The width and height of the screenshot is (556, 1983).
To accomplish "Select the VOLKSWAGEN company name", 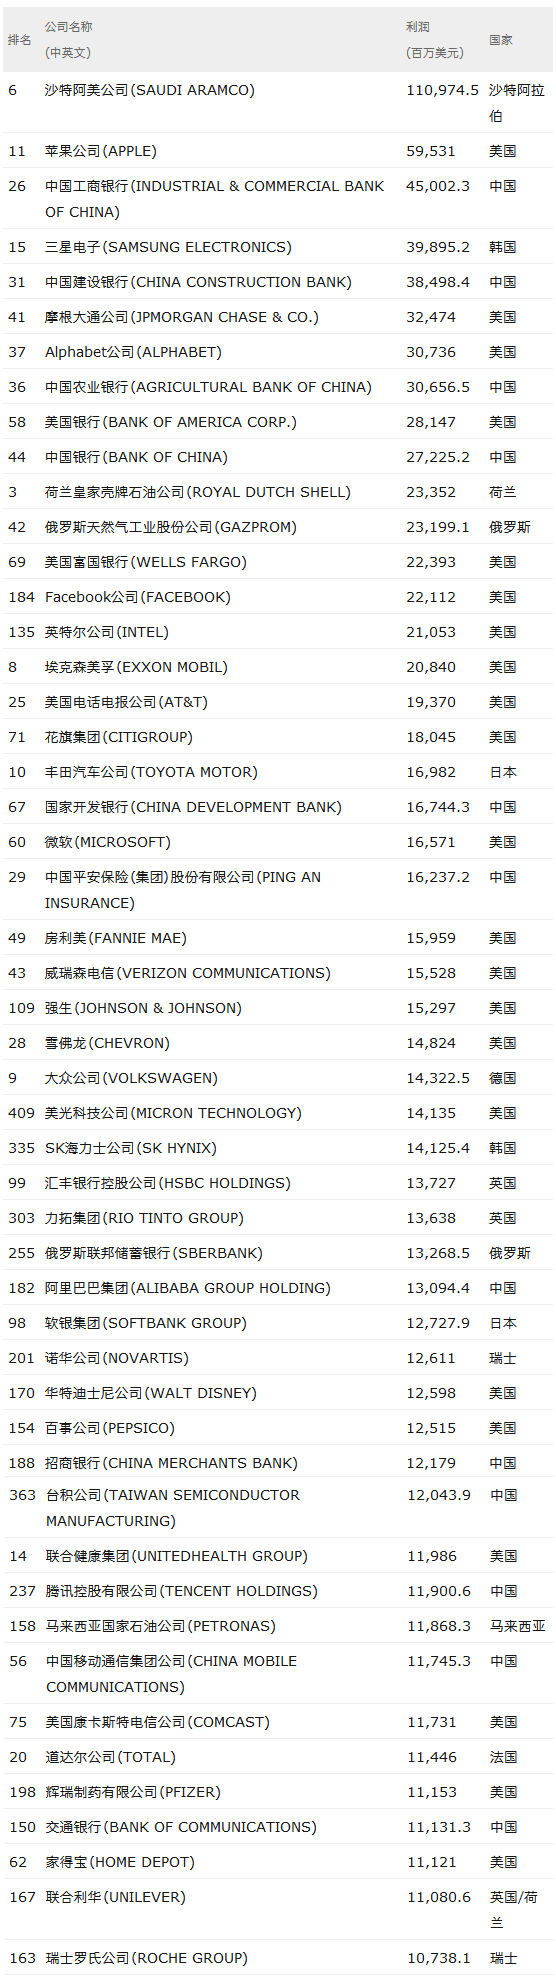I will pos(131,1078).
